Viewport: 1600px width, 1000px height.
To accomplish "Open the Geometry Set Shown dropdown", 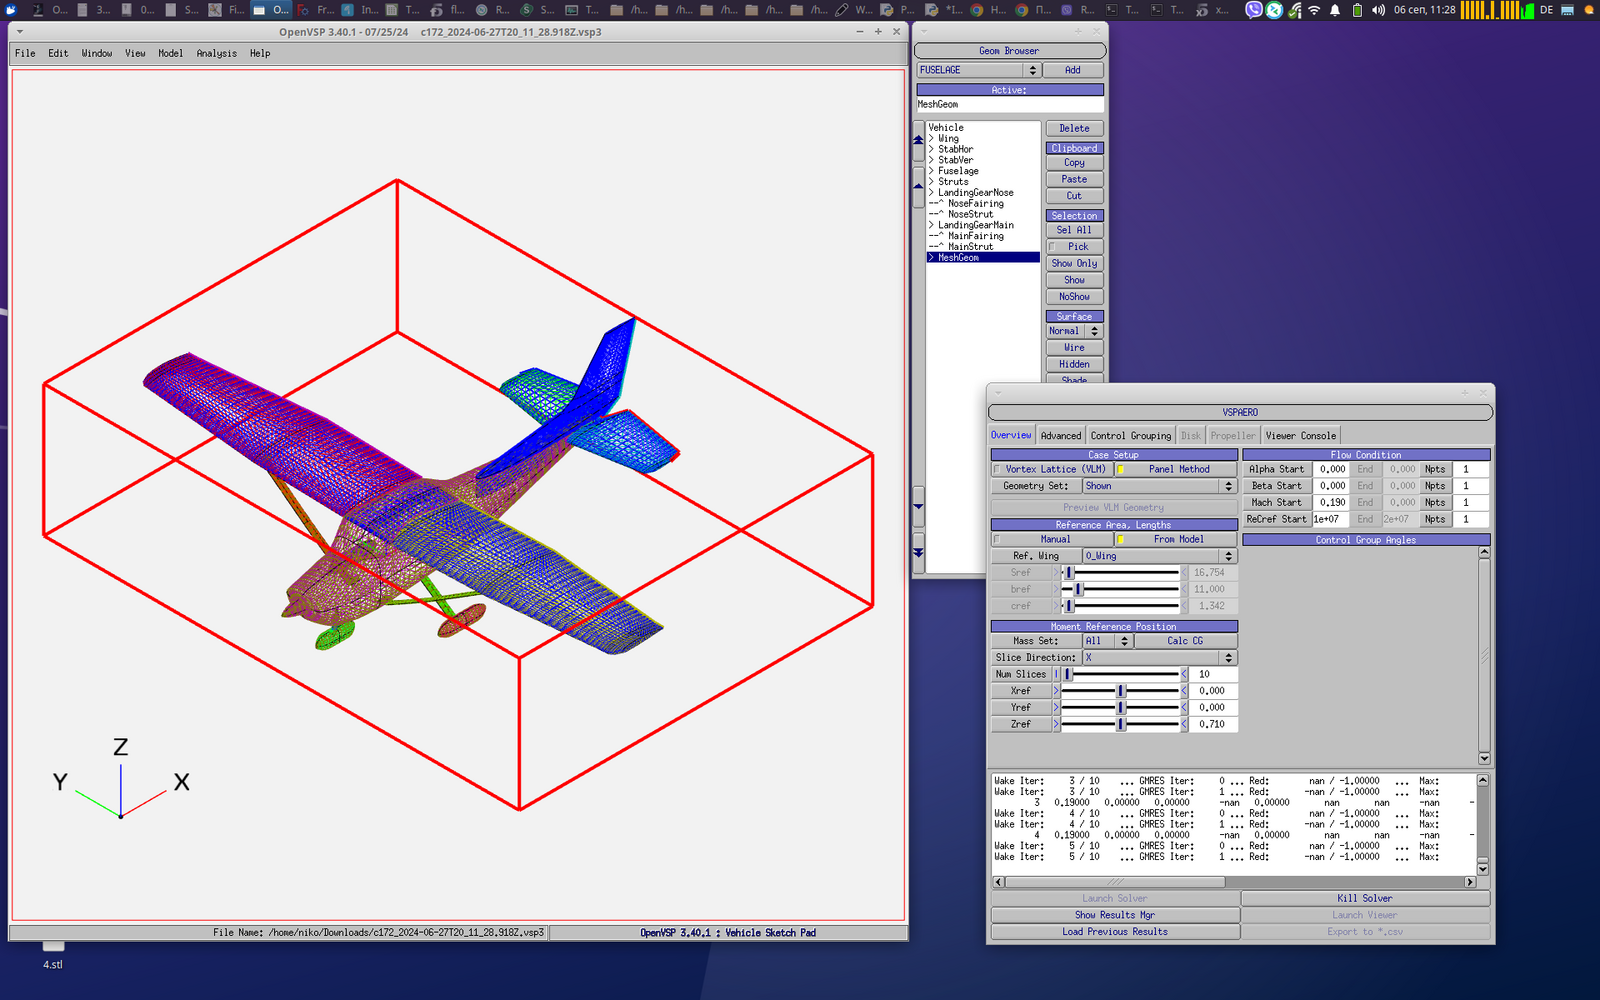I will tap(1160, 486).
